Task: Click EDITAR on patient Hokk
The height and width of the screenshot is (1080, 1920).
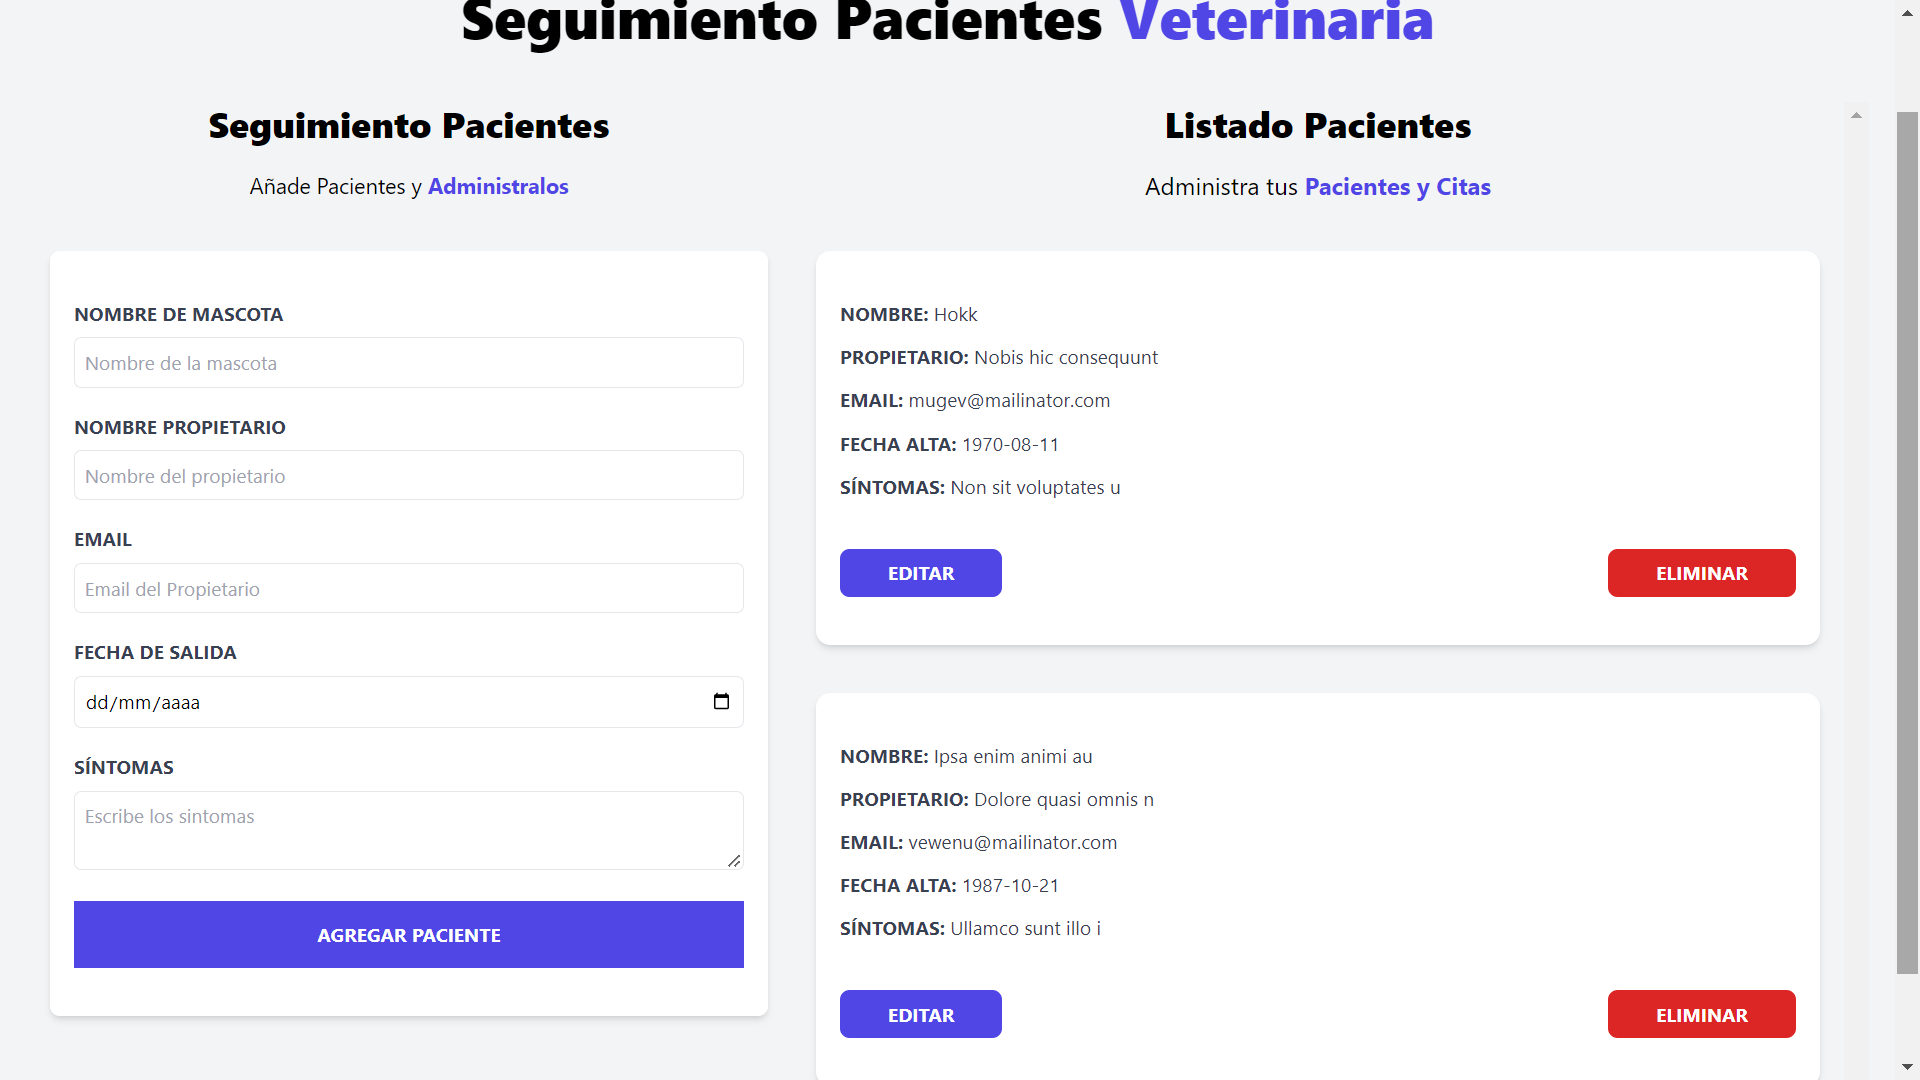Action: (x=920, y=573)
